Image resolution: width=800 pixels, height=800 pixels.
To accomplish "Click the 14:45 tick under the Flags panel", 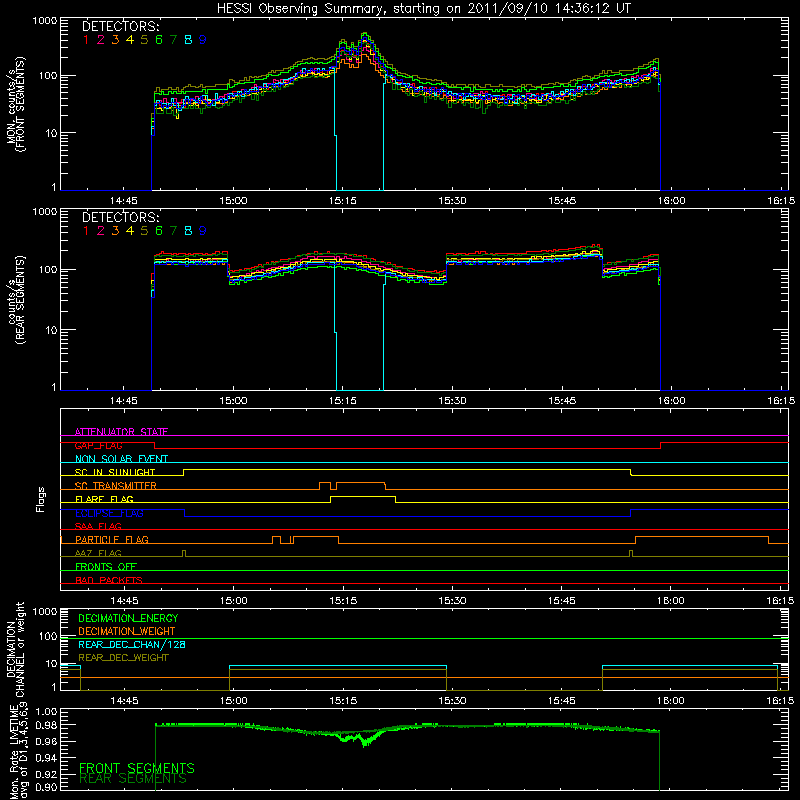I will (x=124, y=601).
